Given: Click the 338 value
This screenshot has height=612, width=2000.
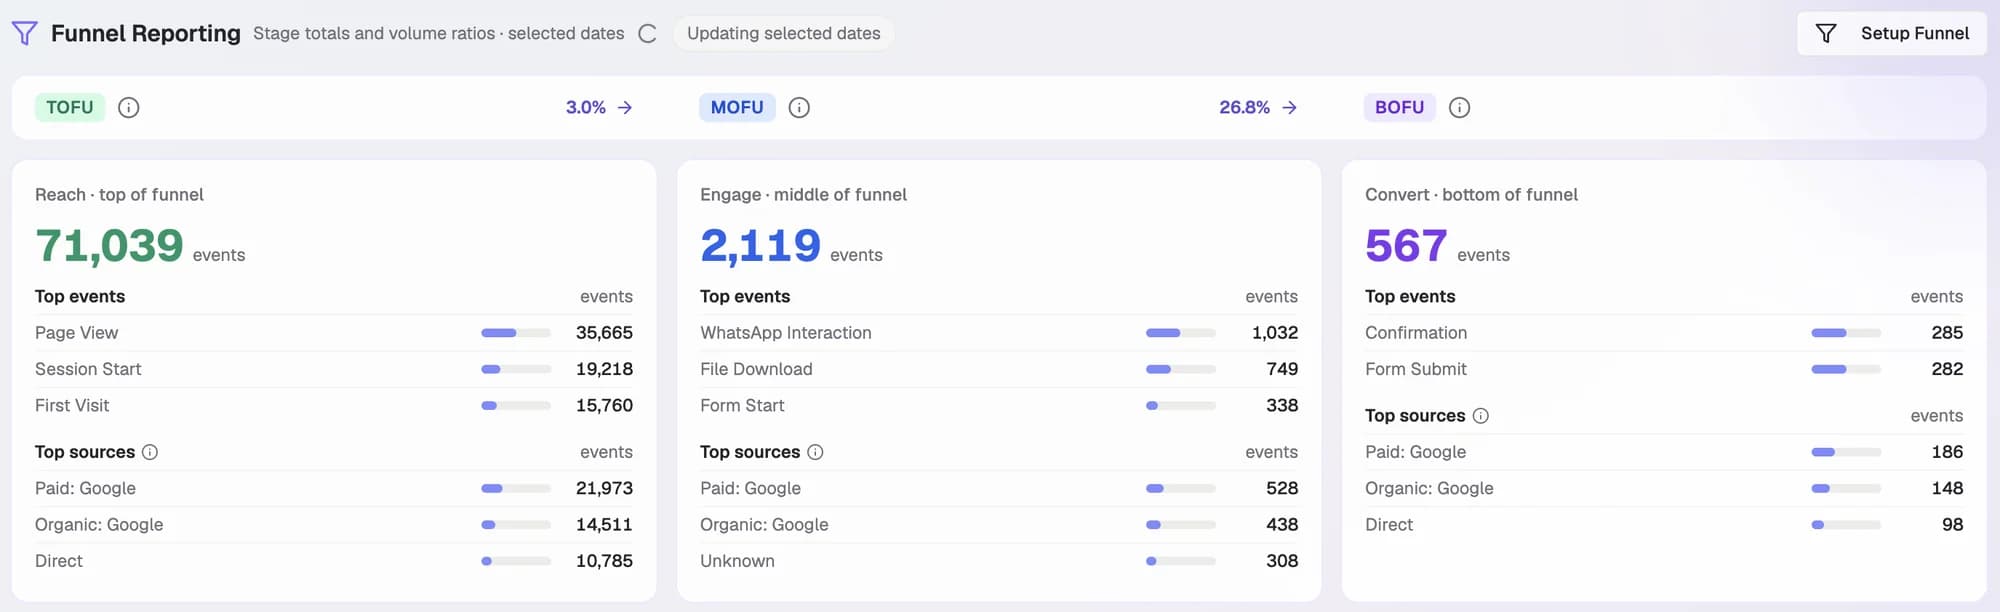Looking at the screenshot, I should click(x=1282, y=405).
